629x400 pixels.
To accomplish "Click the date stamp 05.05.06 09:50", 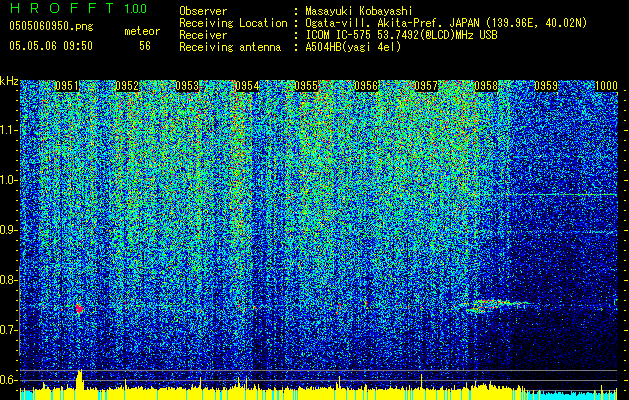I will [x=51, y=46].
